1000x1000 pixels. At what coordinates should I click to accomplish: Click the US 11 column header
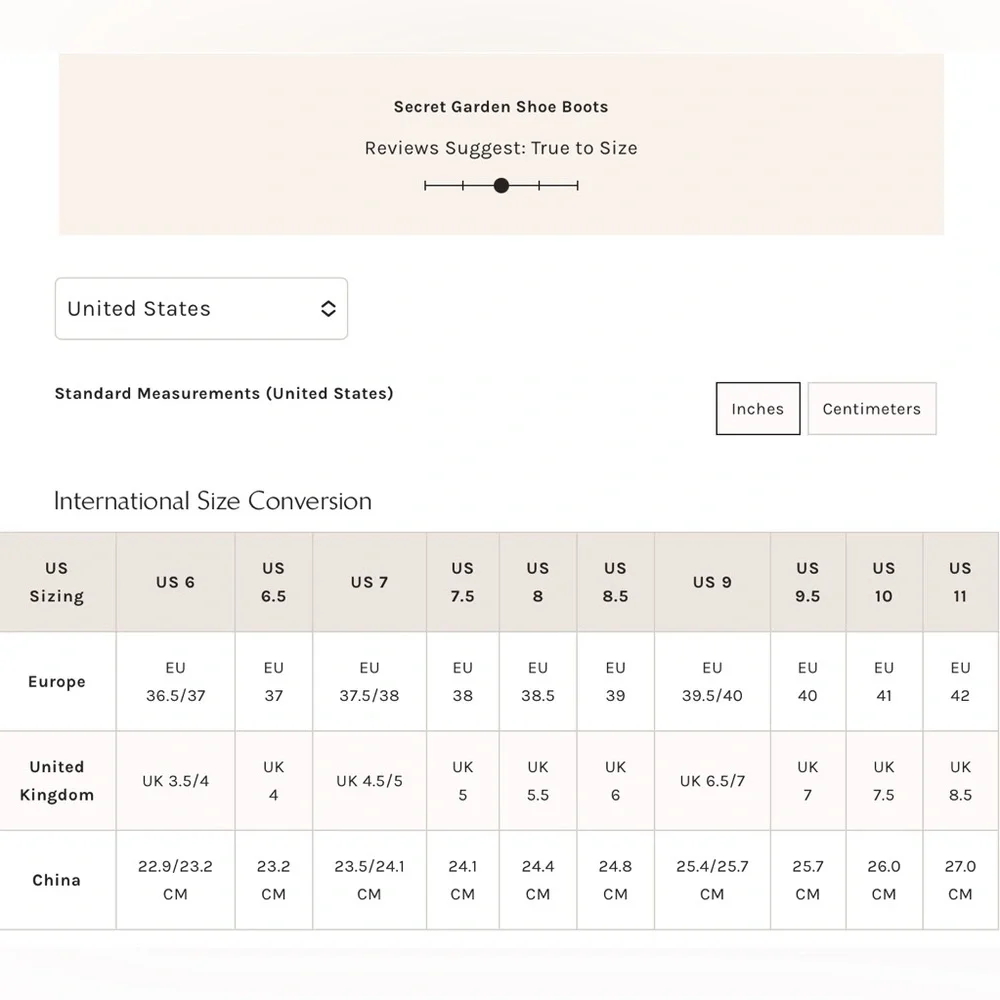tap(960, 582)
